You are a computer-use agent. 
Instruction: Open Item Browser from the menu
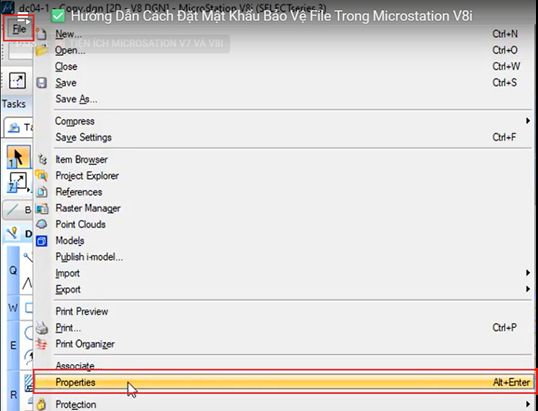[283, 160]
